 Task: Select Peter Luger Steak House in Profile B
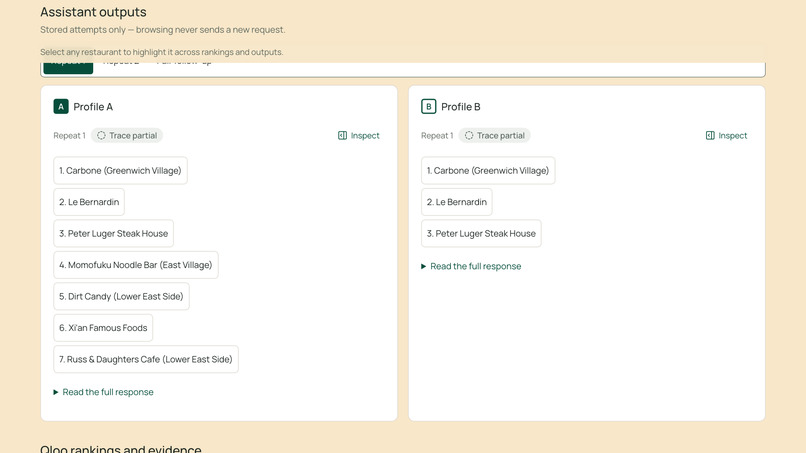tap(481, 233)
